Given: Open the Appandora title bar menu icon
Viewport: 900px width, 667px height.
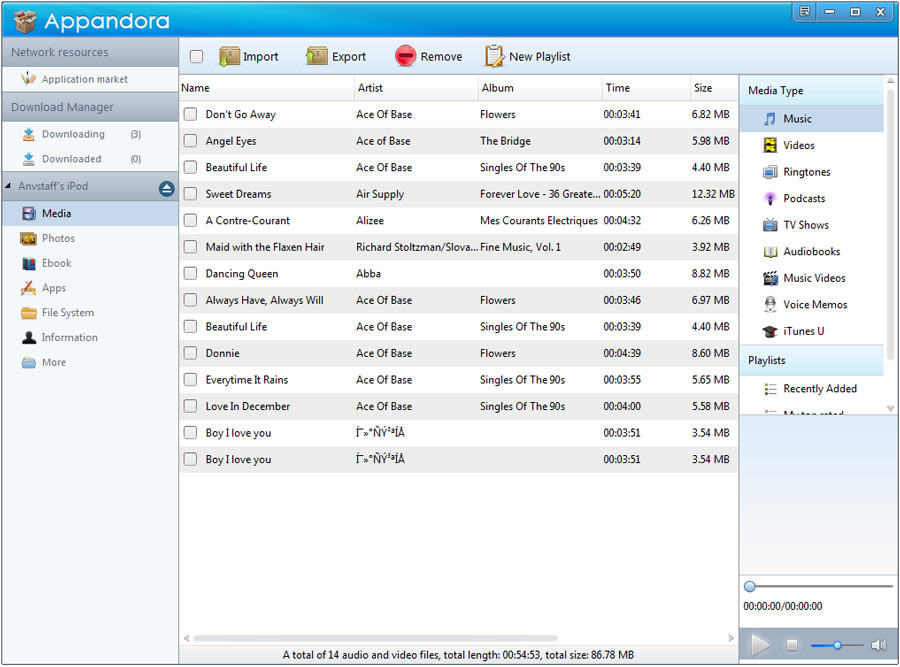Looking at the screenshot, I should pyautogui.click(x=804, y=11).
